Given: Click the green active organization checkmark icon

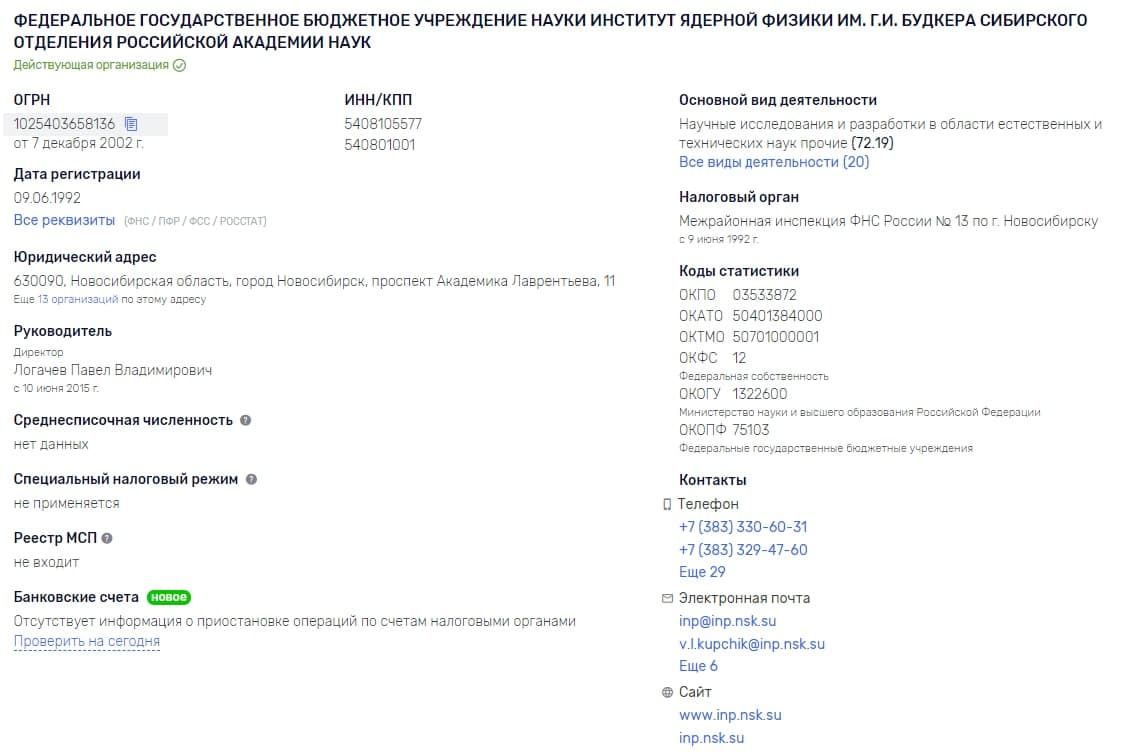Looking at the screenshot, I should pos(179,65).
